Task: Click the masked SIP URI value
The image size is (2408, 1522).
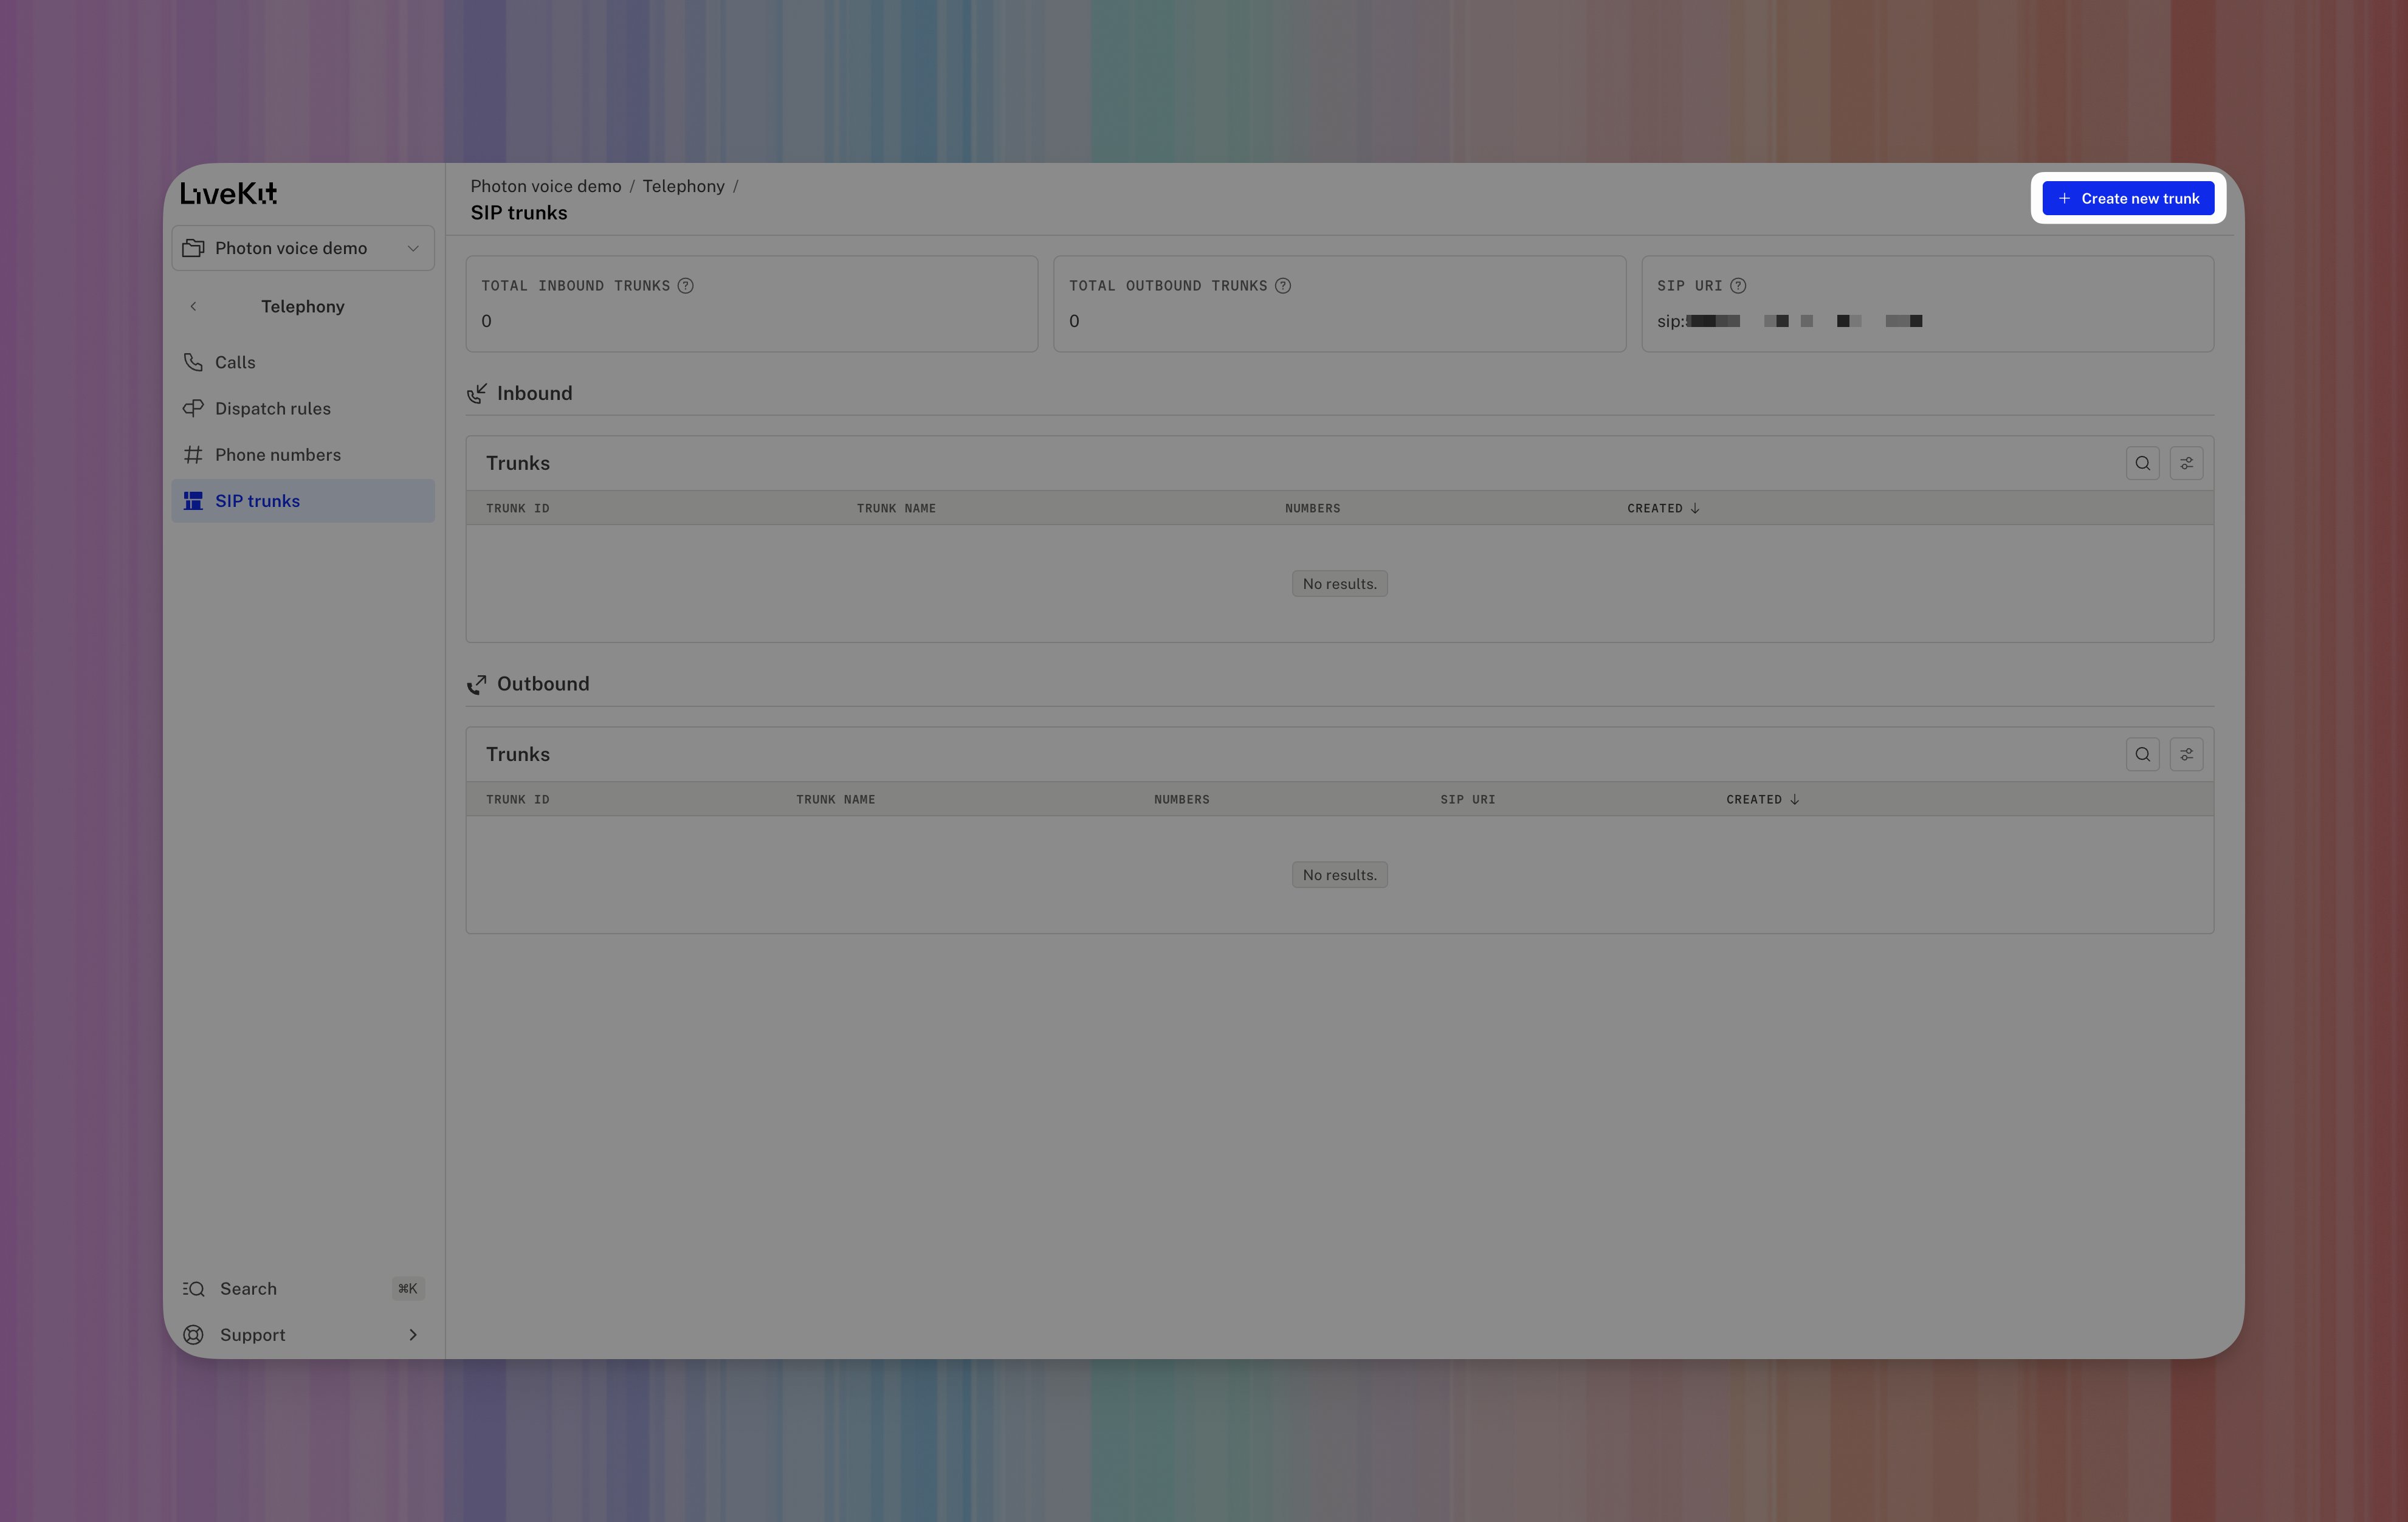Action: click(x=1790, y=321)
